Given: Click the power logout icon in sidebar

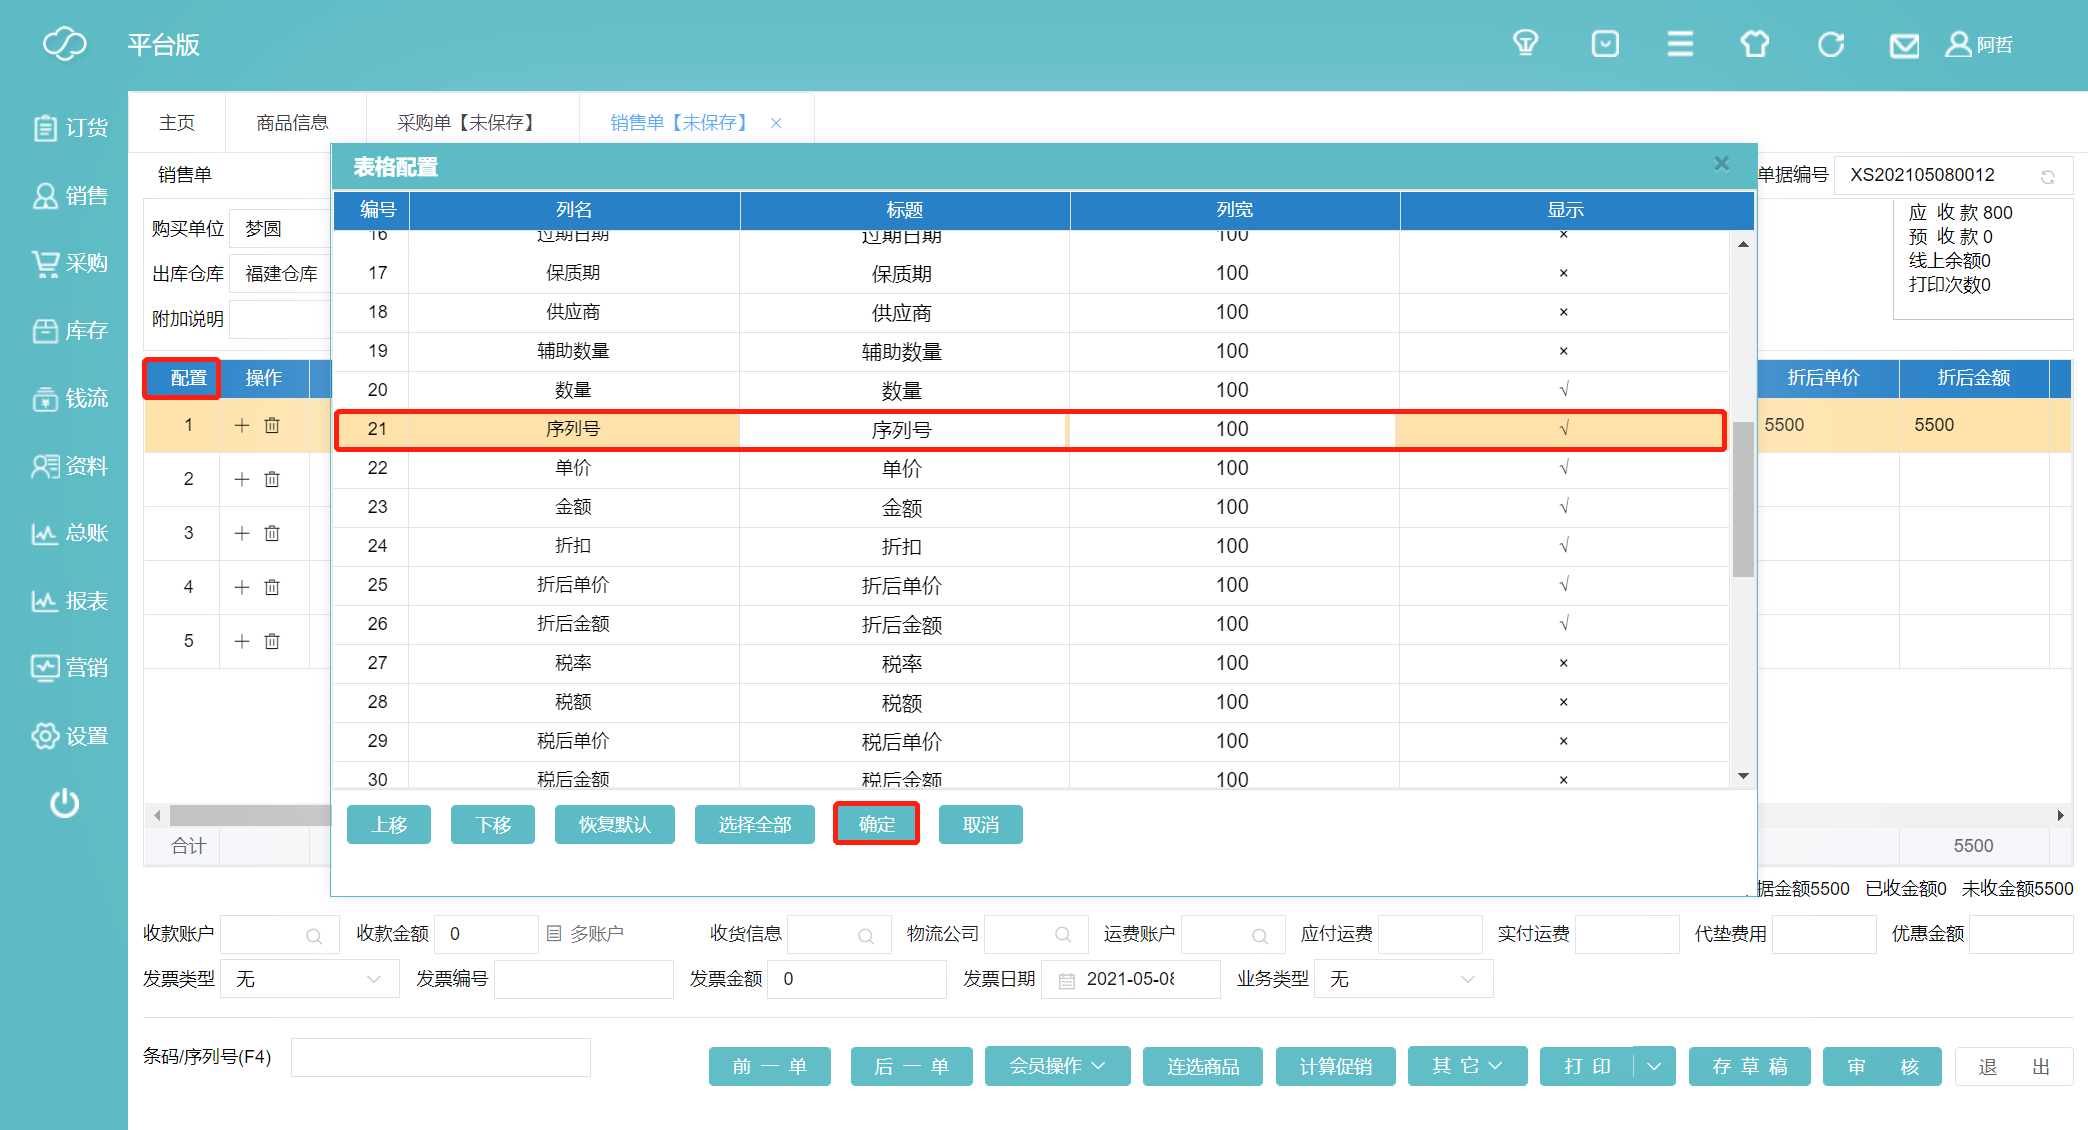Looking at the screenshot, I should [65, 803].
